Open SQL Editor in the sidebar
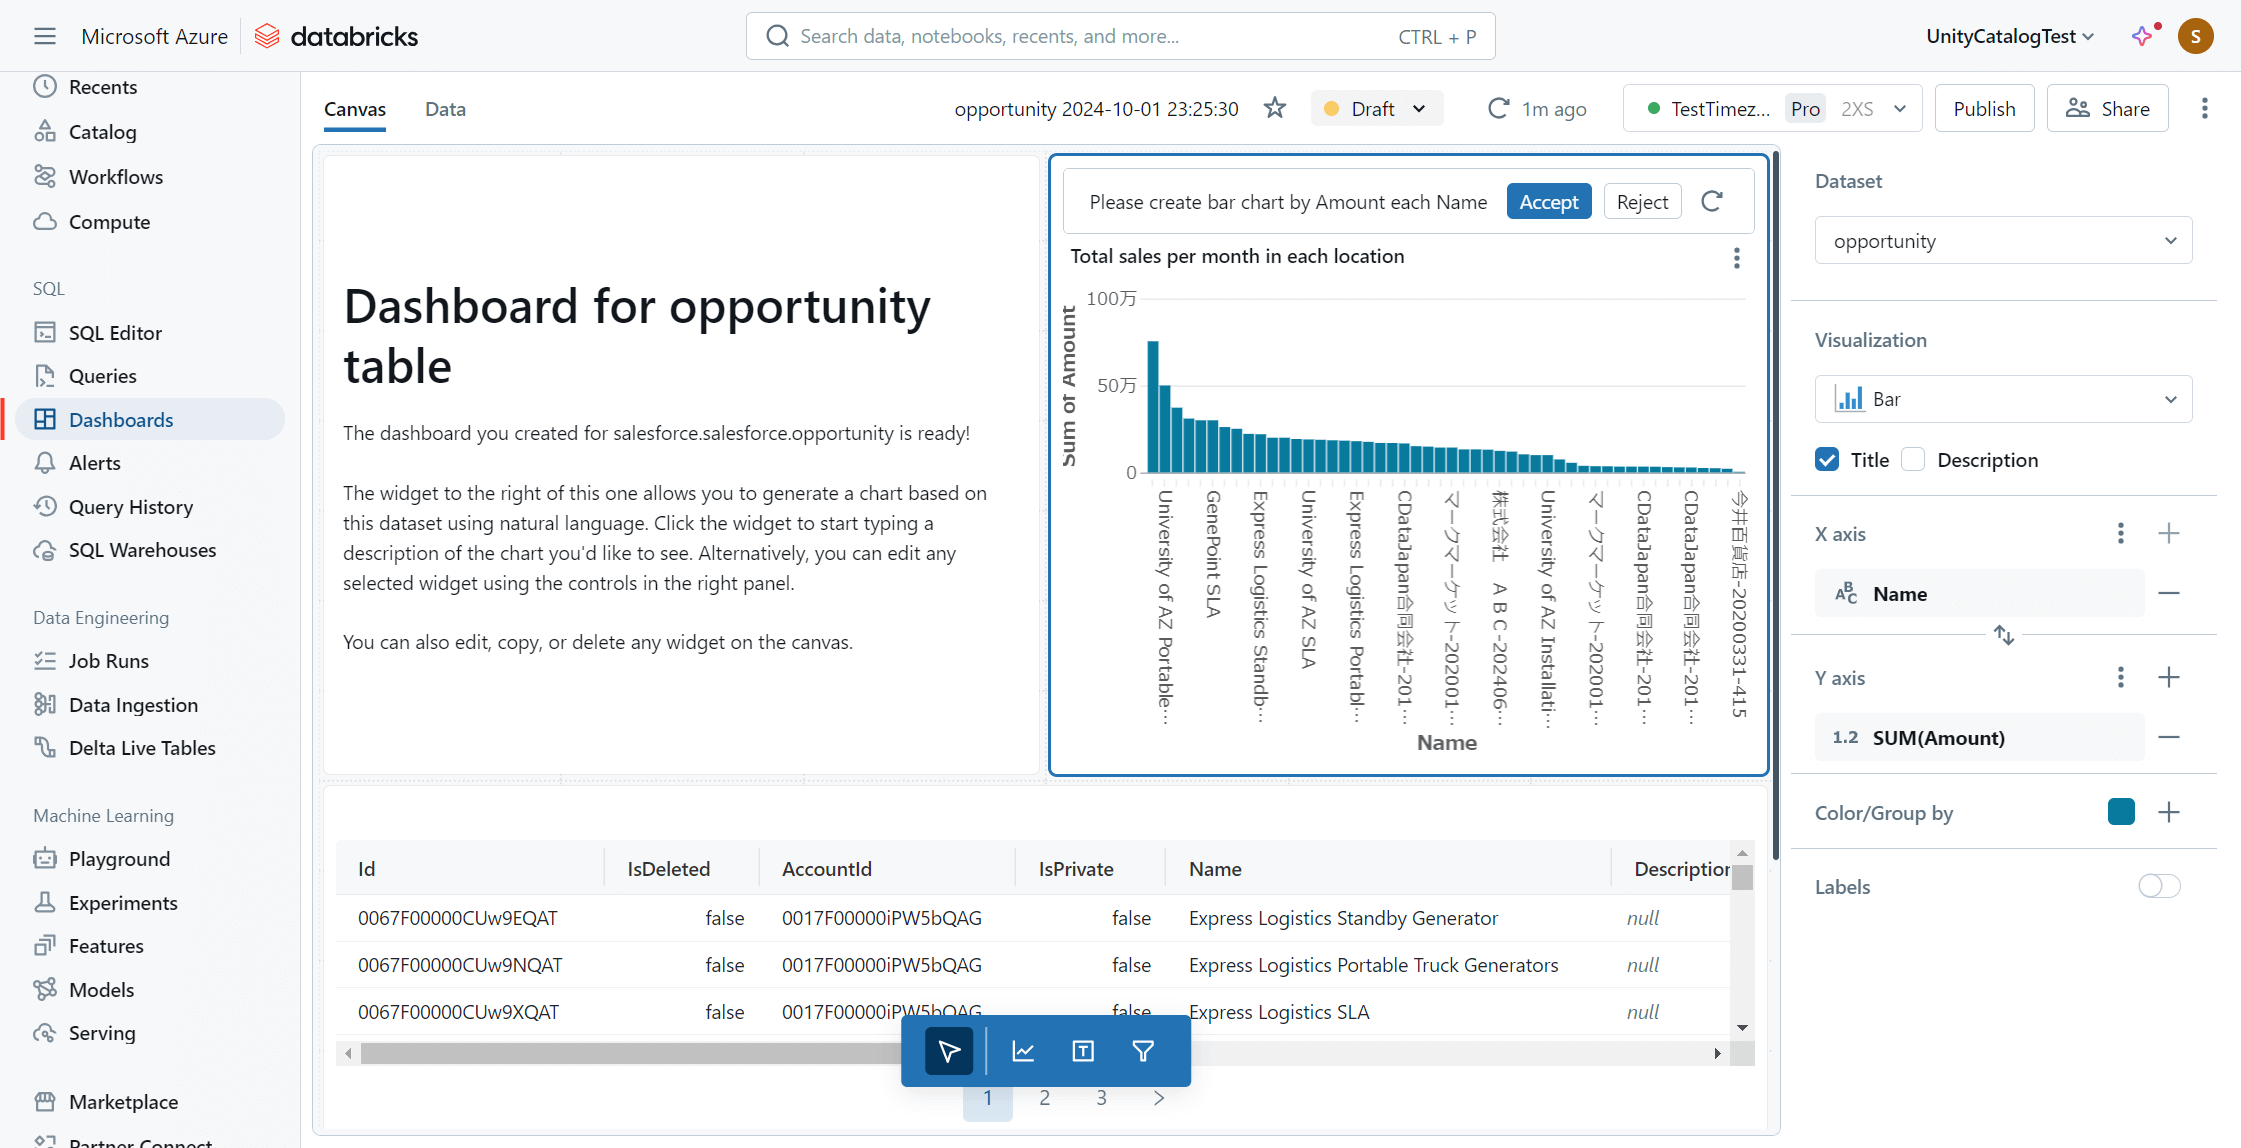2241x1148 pixels. 115,333
